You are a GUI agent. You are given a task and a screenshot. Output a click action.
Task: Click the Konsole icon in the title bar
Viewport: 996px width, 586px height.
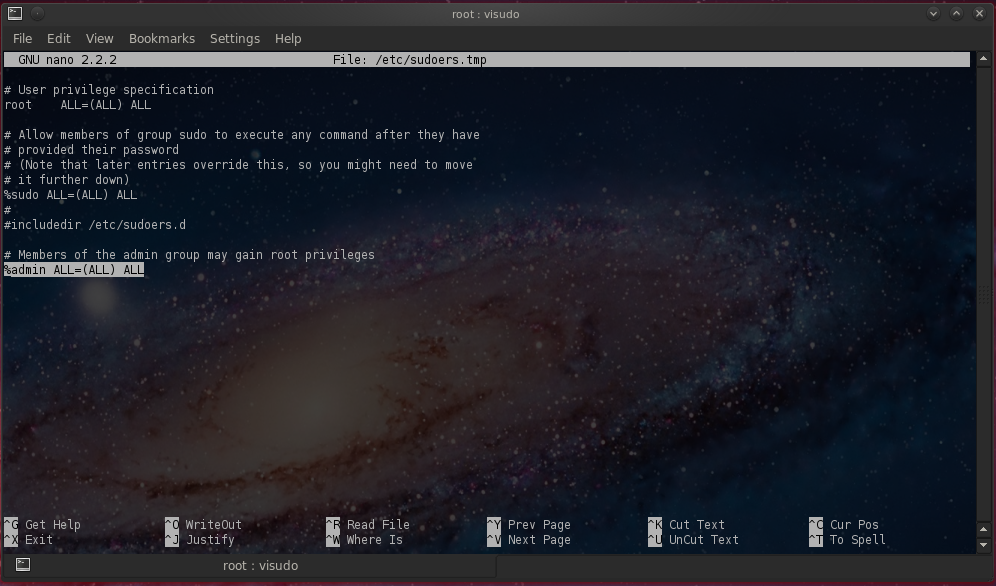(14, 14)
